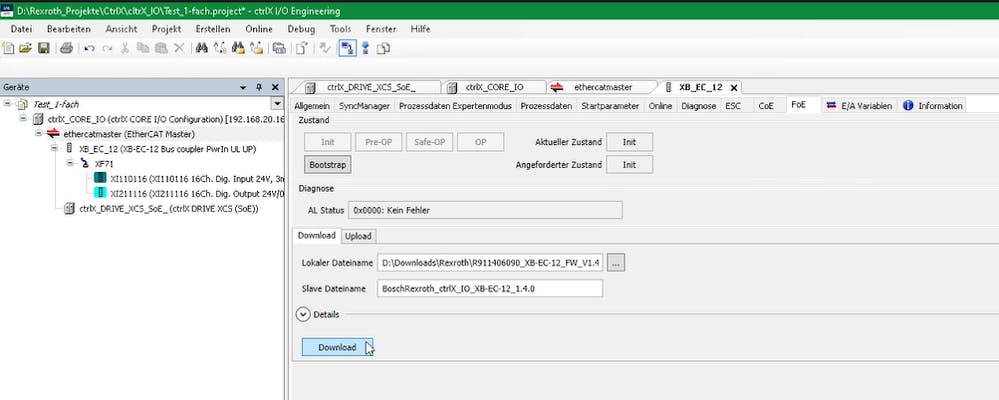The height and width of the screenshot is (400, 999).
Task: Open the Geräte panel dropdown arrow
Action: (x=243, y=87)
